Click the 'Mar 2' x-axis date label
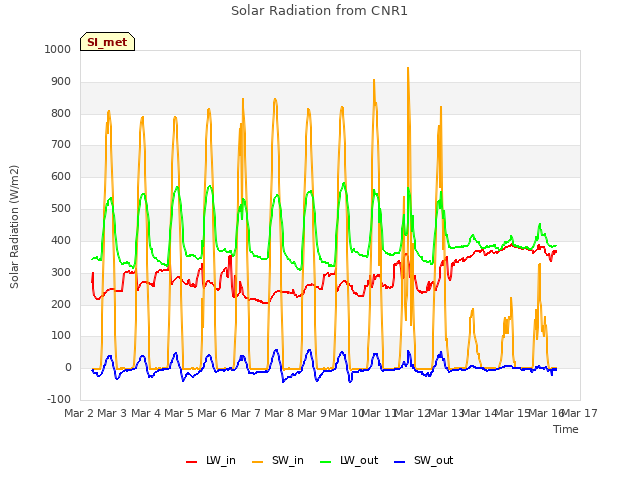The image size is (640, 480). click(x=79, y=413)
